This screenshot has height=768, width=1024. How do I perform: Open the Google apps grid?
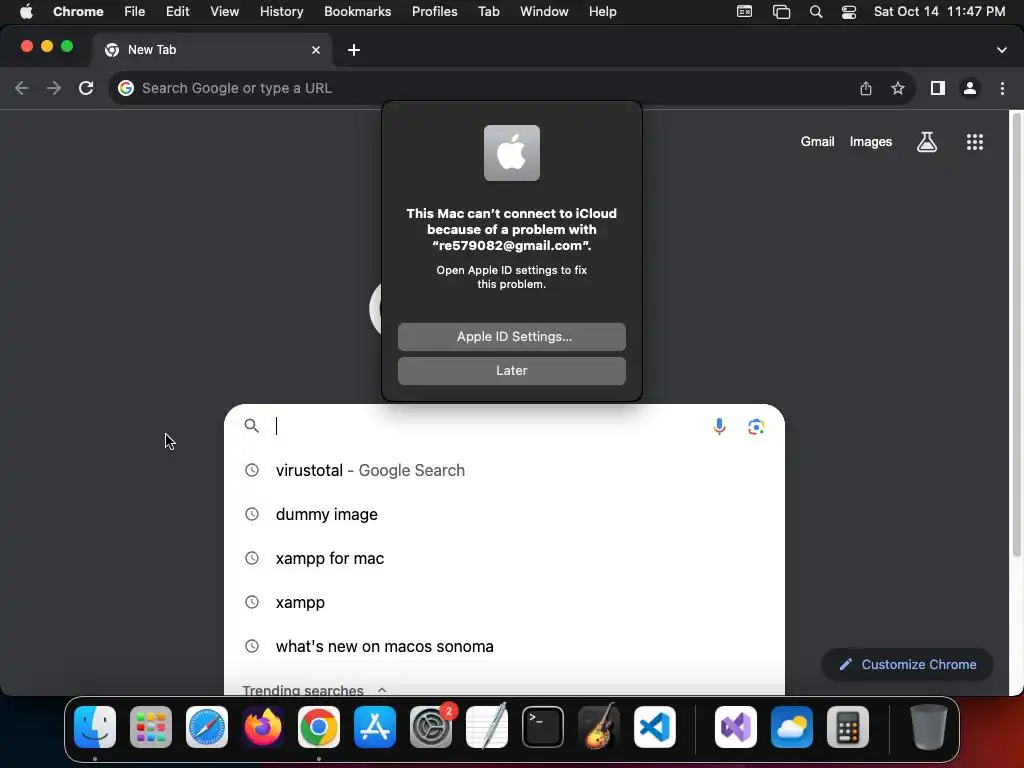[974, 142]
